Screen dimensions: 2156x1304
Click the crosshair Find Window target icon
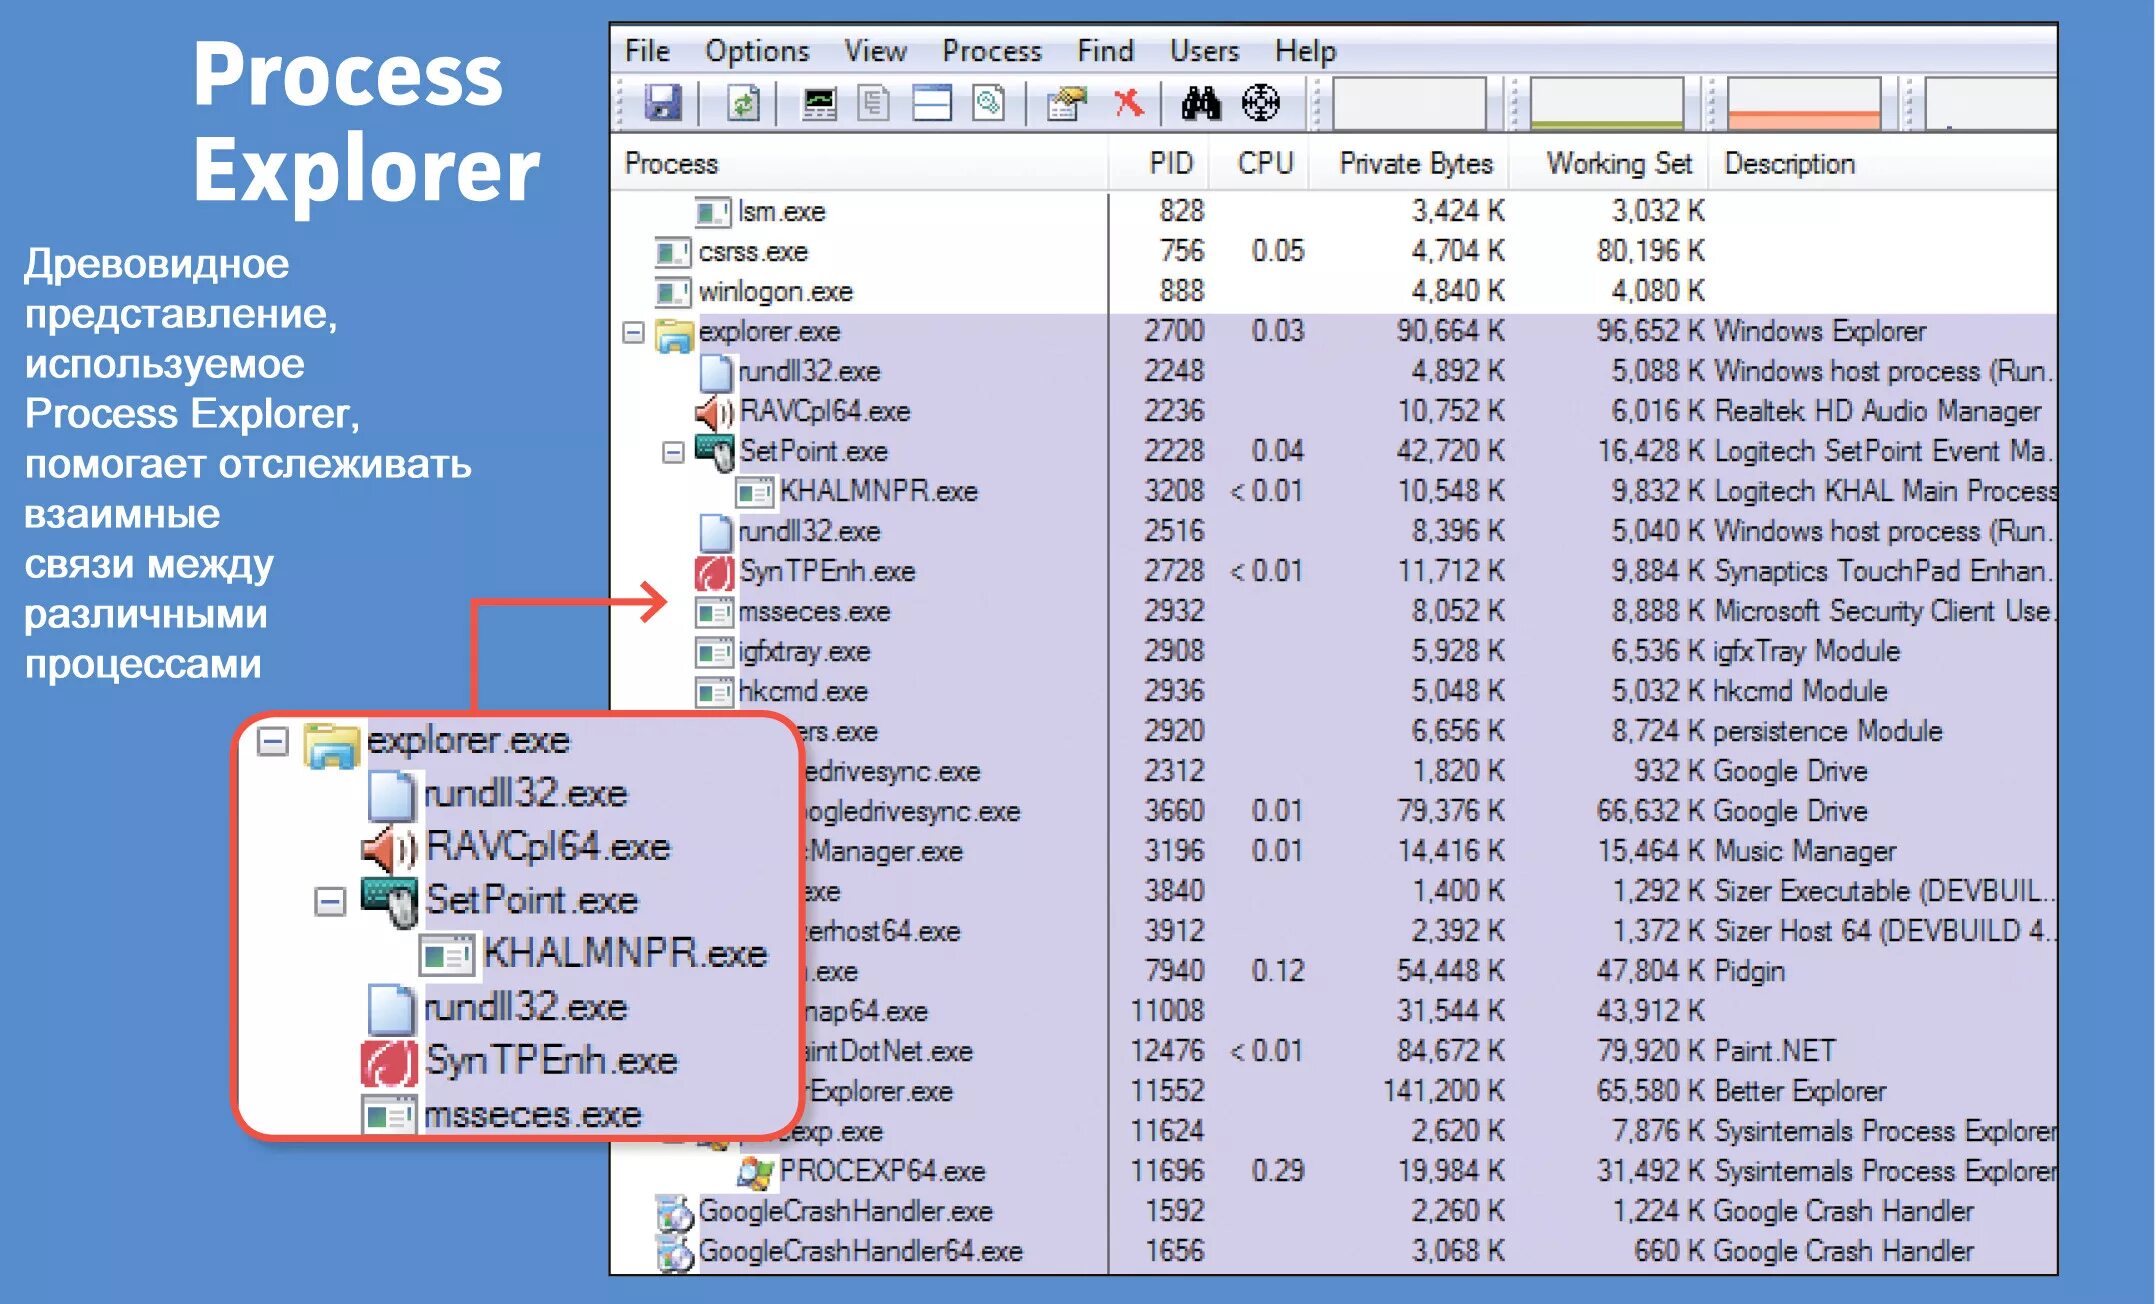(x=1260, y=102)
